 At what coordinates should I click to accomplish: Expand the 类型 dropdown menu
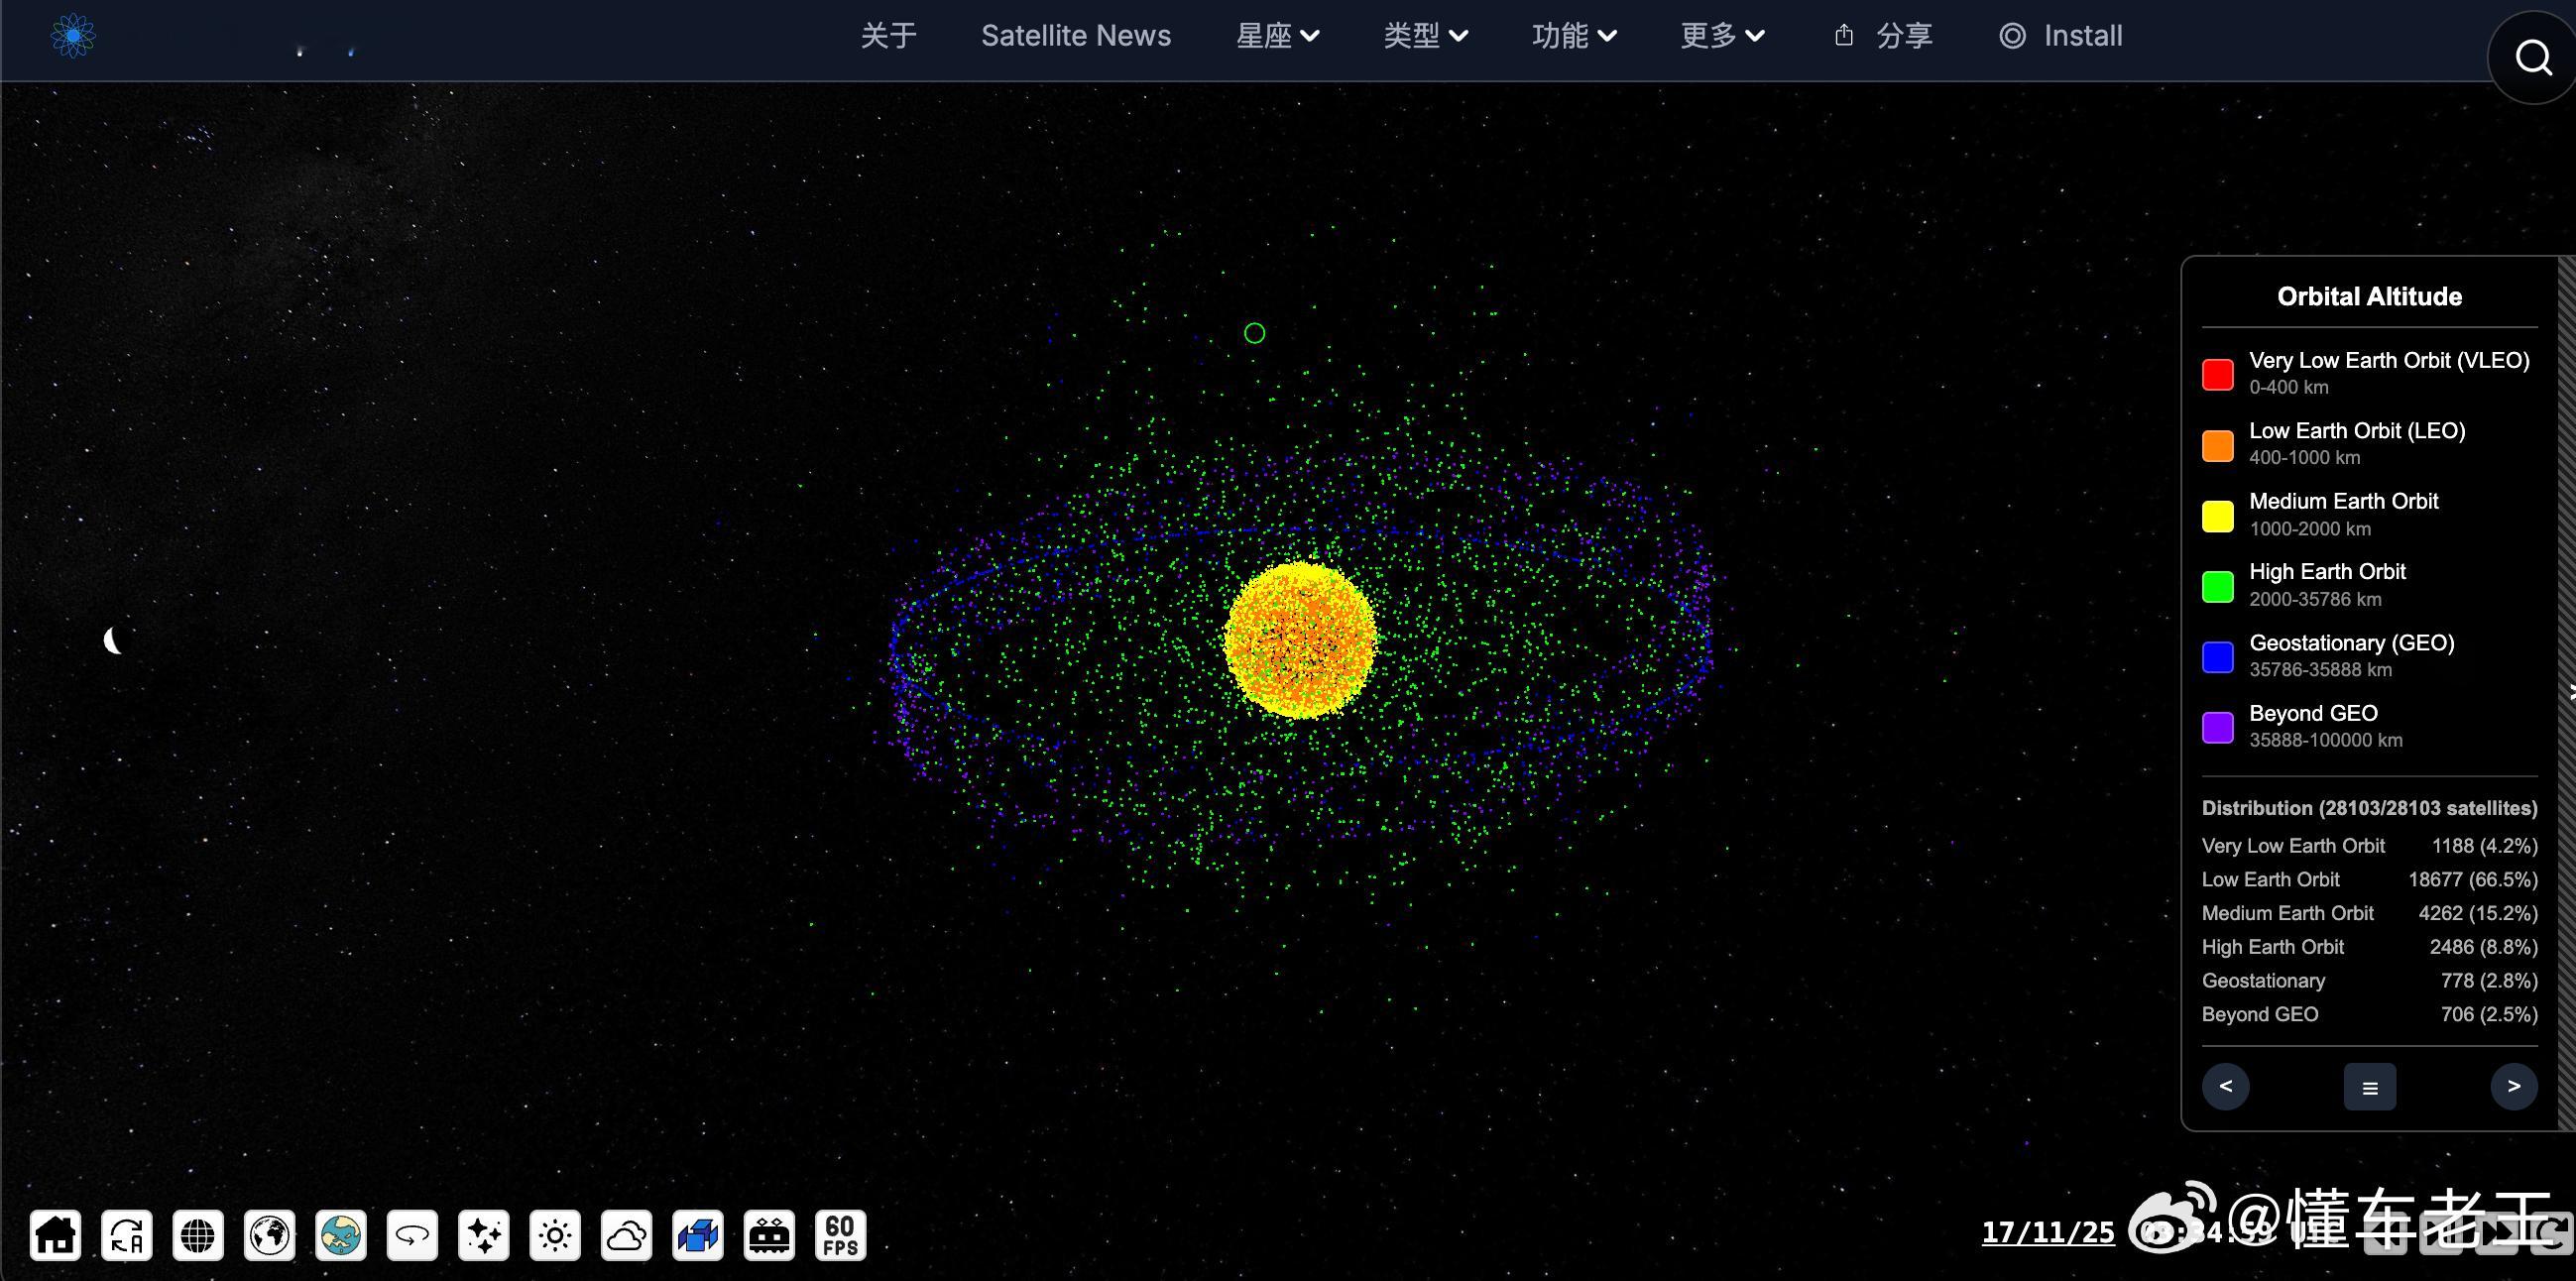pyautogui.click(x=1425, y=36)
